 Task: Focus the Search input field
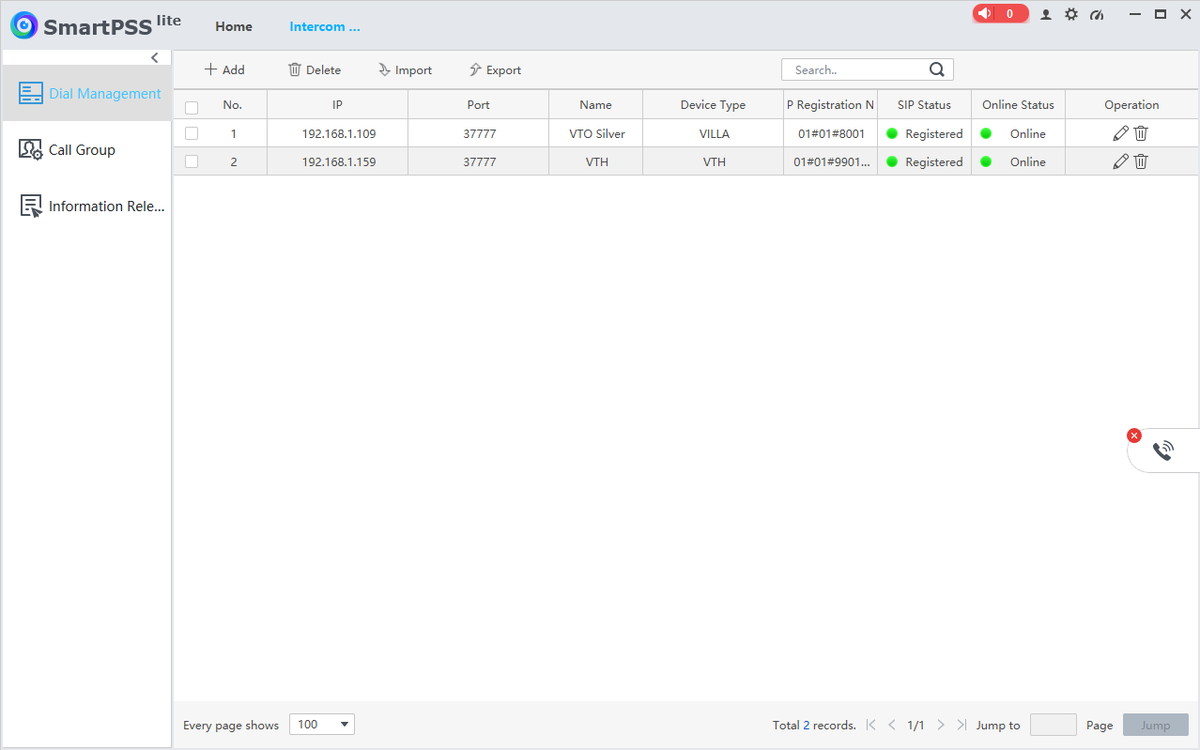click(856, 70)
